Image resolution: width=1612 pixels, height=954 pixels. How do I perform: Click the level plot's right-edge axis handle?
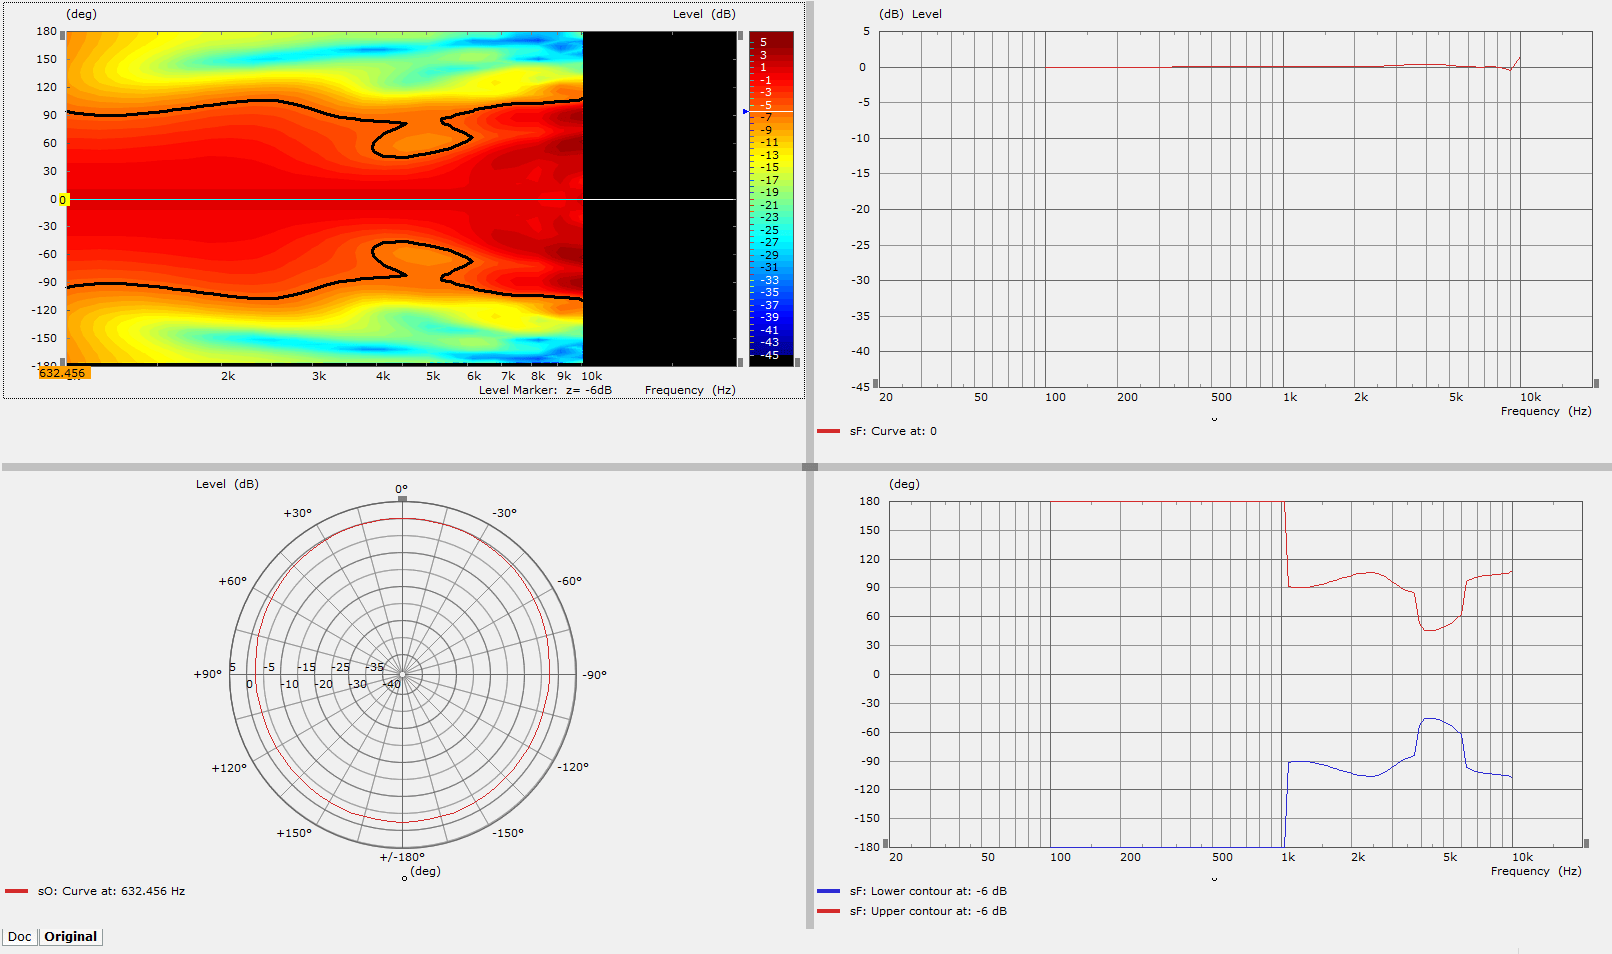tap(1596, 383)
